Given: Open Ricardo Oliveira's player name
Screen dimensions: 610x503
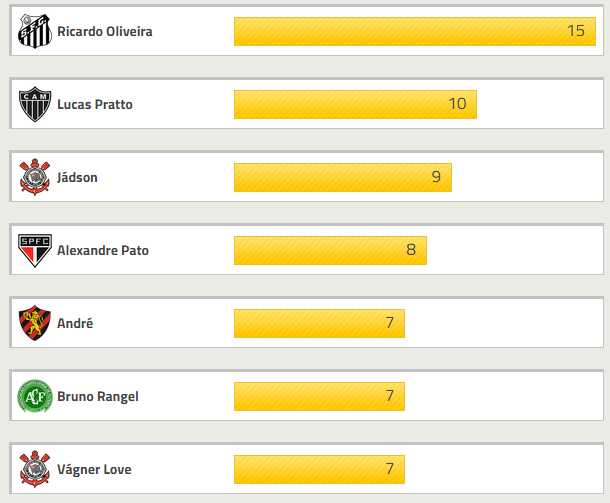Looking at the screenshot, I should [x=105, y=32].
